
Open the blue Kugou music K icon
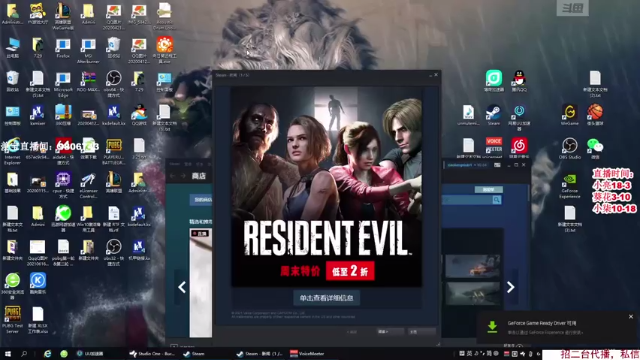pos(38,283)
